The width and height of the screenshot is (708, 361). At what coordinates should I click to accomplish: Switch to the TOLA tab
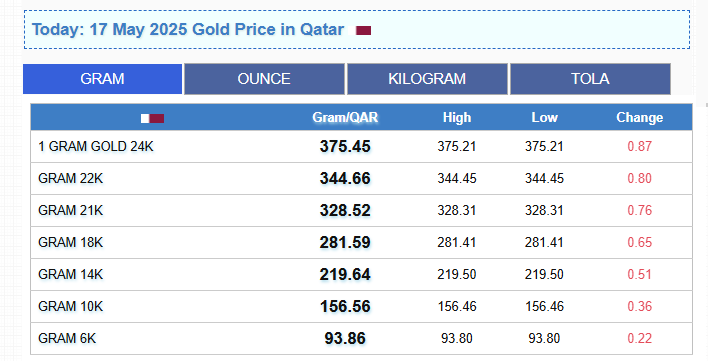click(x=590, y=79)
